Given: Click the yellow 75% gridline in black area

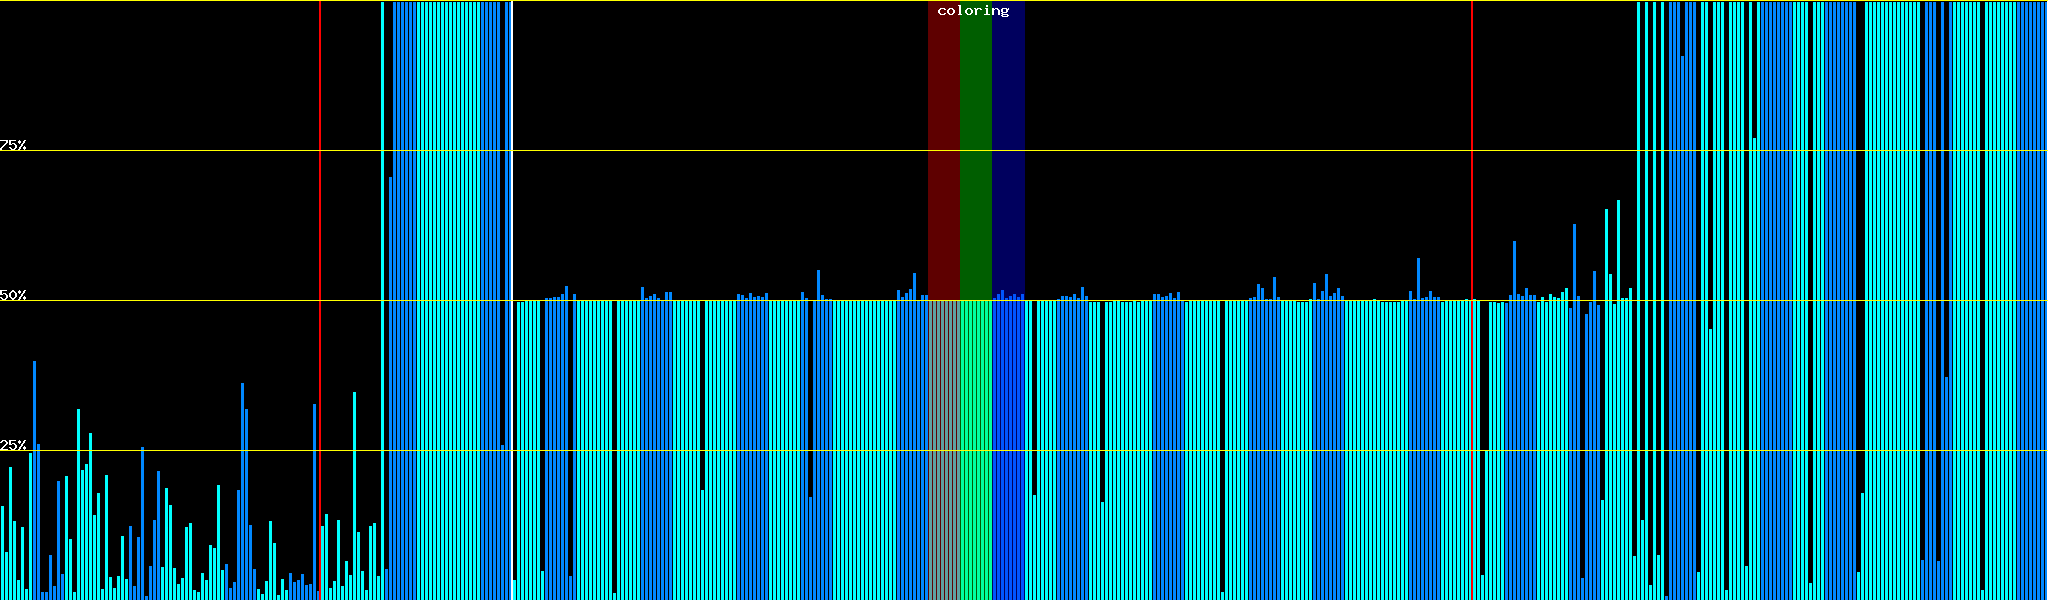Looking at the screenshot, I should click(x=700, y=151).
